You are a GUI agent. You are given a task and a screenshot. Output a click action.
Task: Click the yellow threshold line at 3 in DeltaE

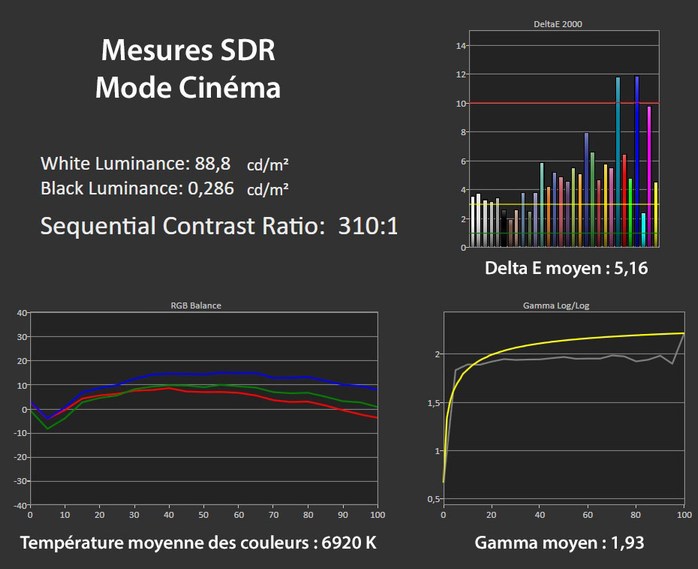point(564,204)
